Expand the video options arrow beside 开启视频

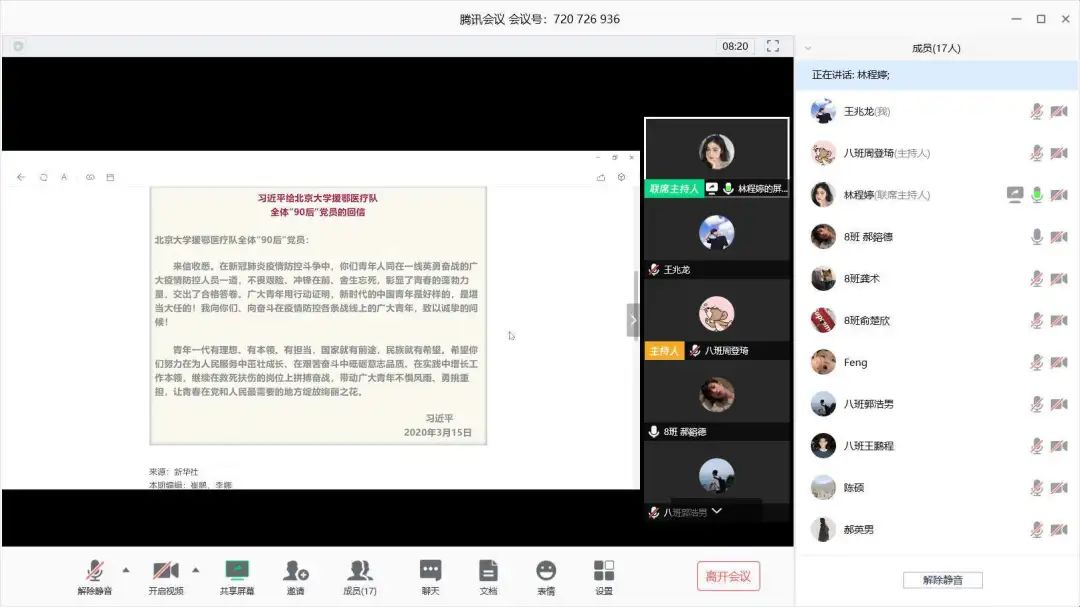pyautogui.click(x=195, y=570)
